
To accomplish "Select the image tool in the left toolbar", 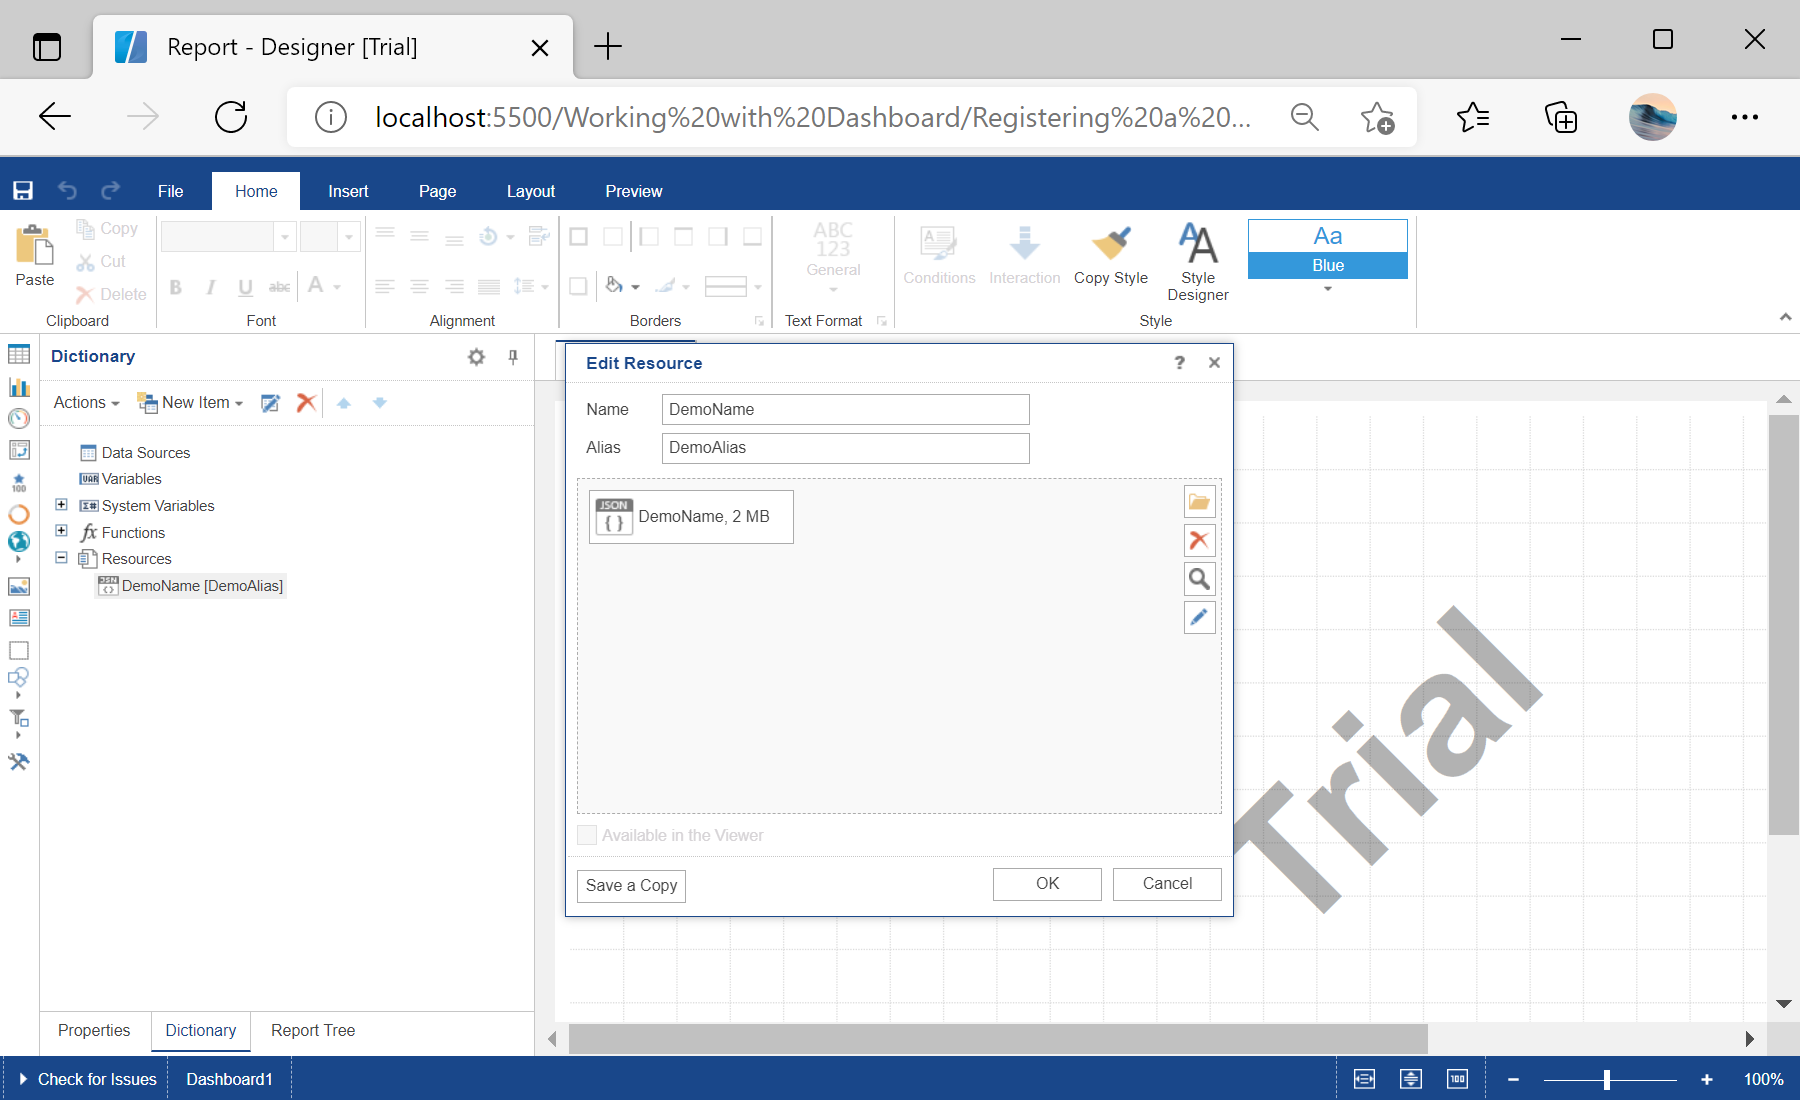I will [19, 587].
